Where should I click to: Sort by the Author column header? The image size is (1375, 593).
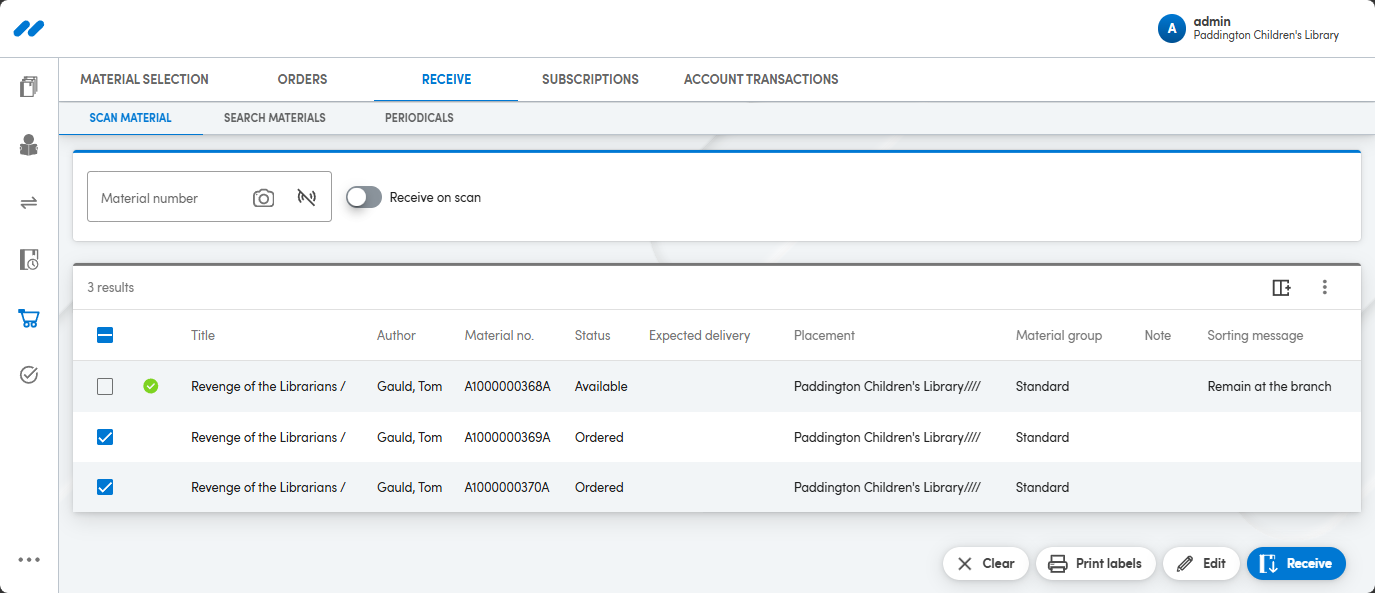396,336
